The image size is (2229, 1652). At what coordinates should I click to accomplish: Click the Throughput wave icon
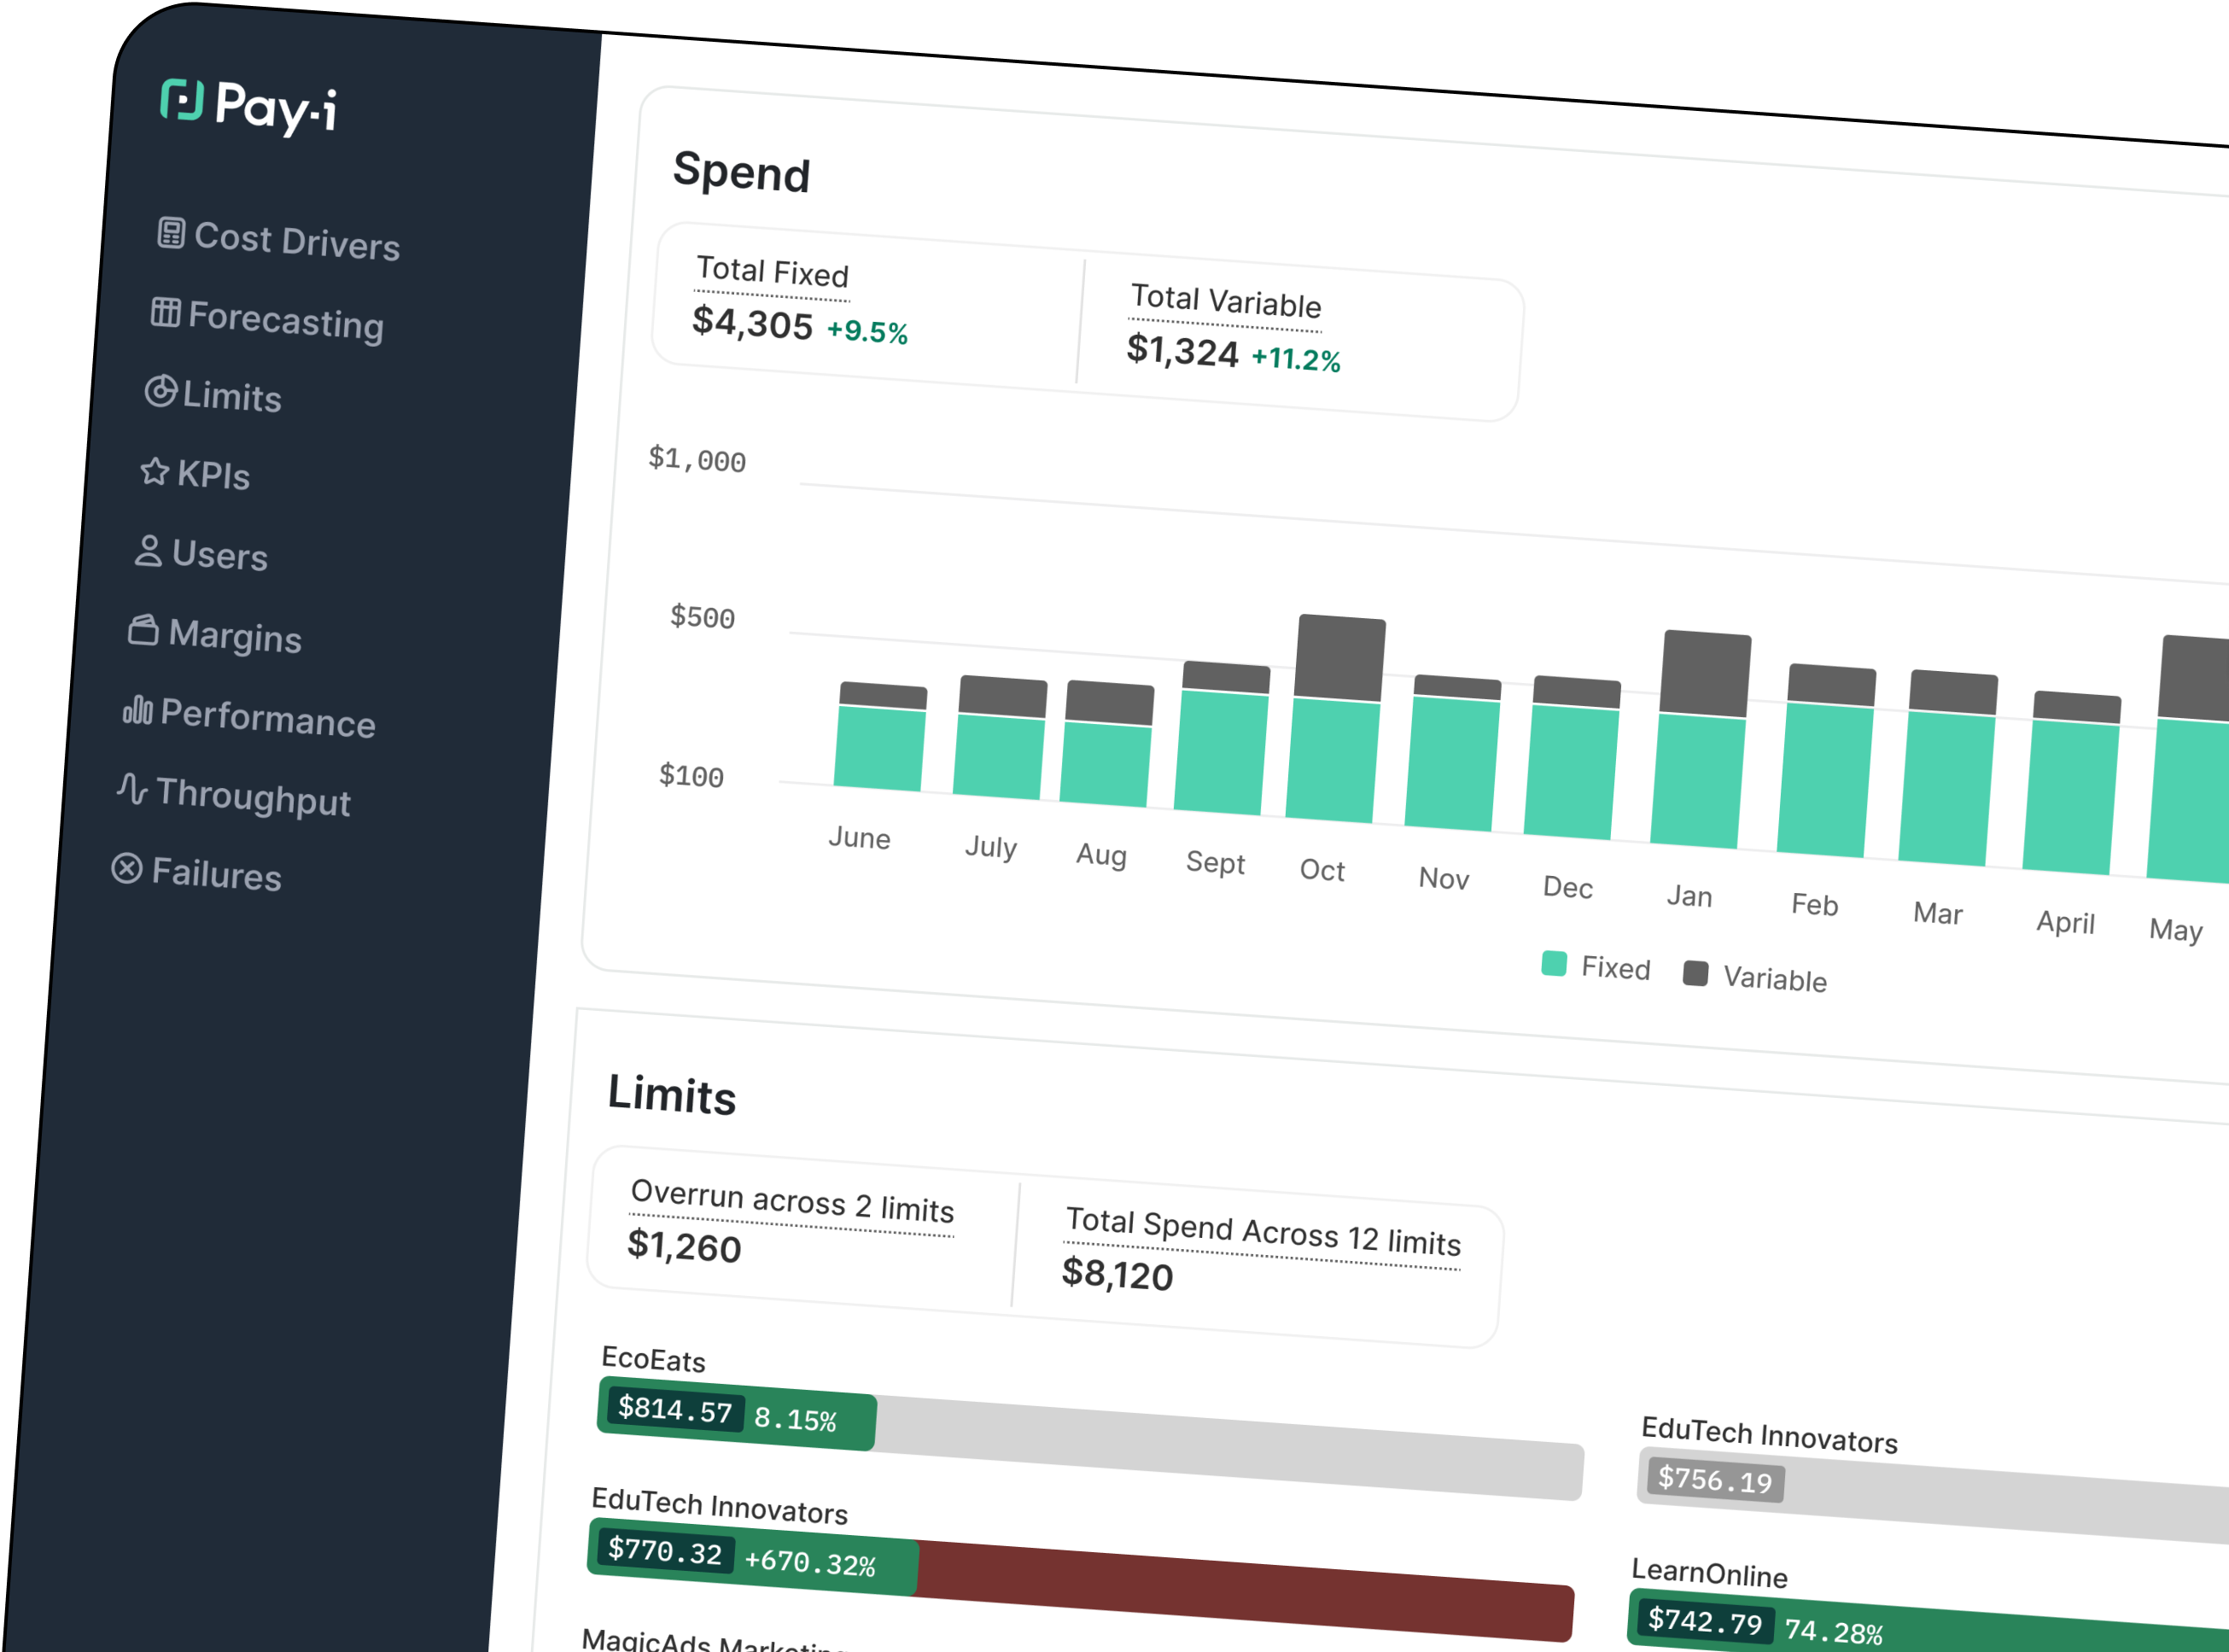[x=132, y=788]
